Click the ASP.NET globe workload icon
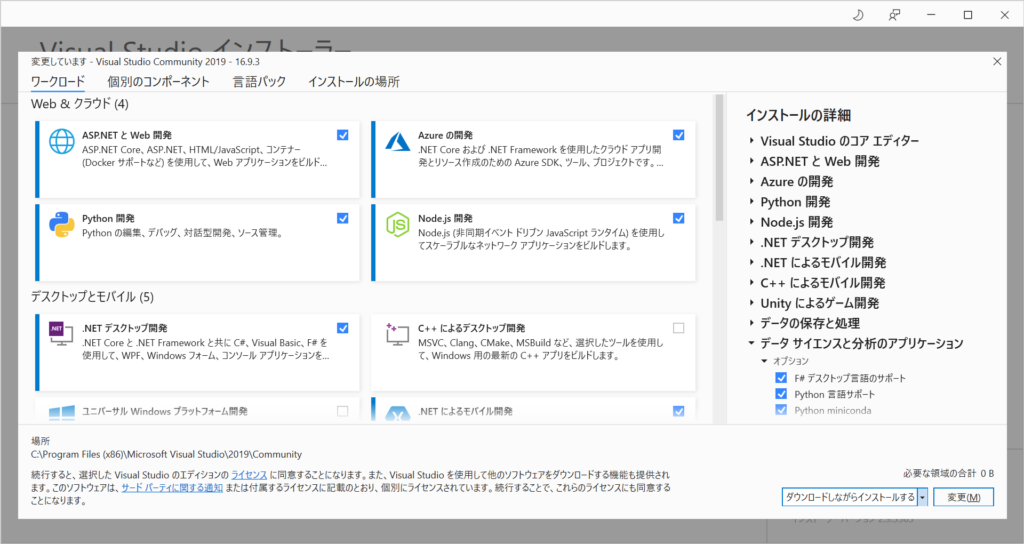 pyautogui.click(x=61, y=141)
